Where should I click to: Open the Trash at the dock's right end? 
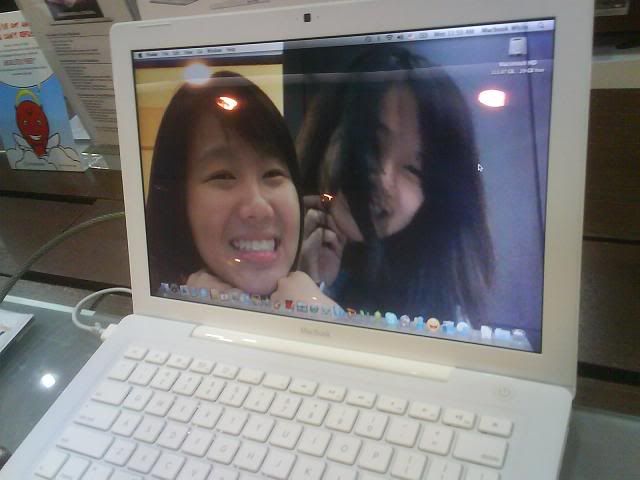519,333
